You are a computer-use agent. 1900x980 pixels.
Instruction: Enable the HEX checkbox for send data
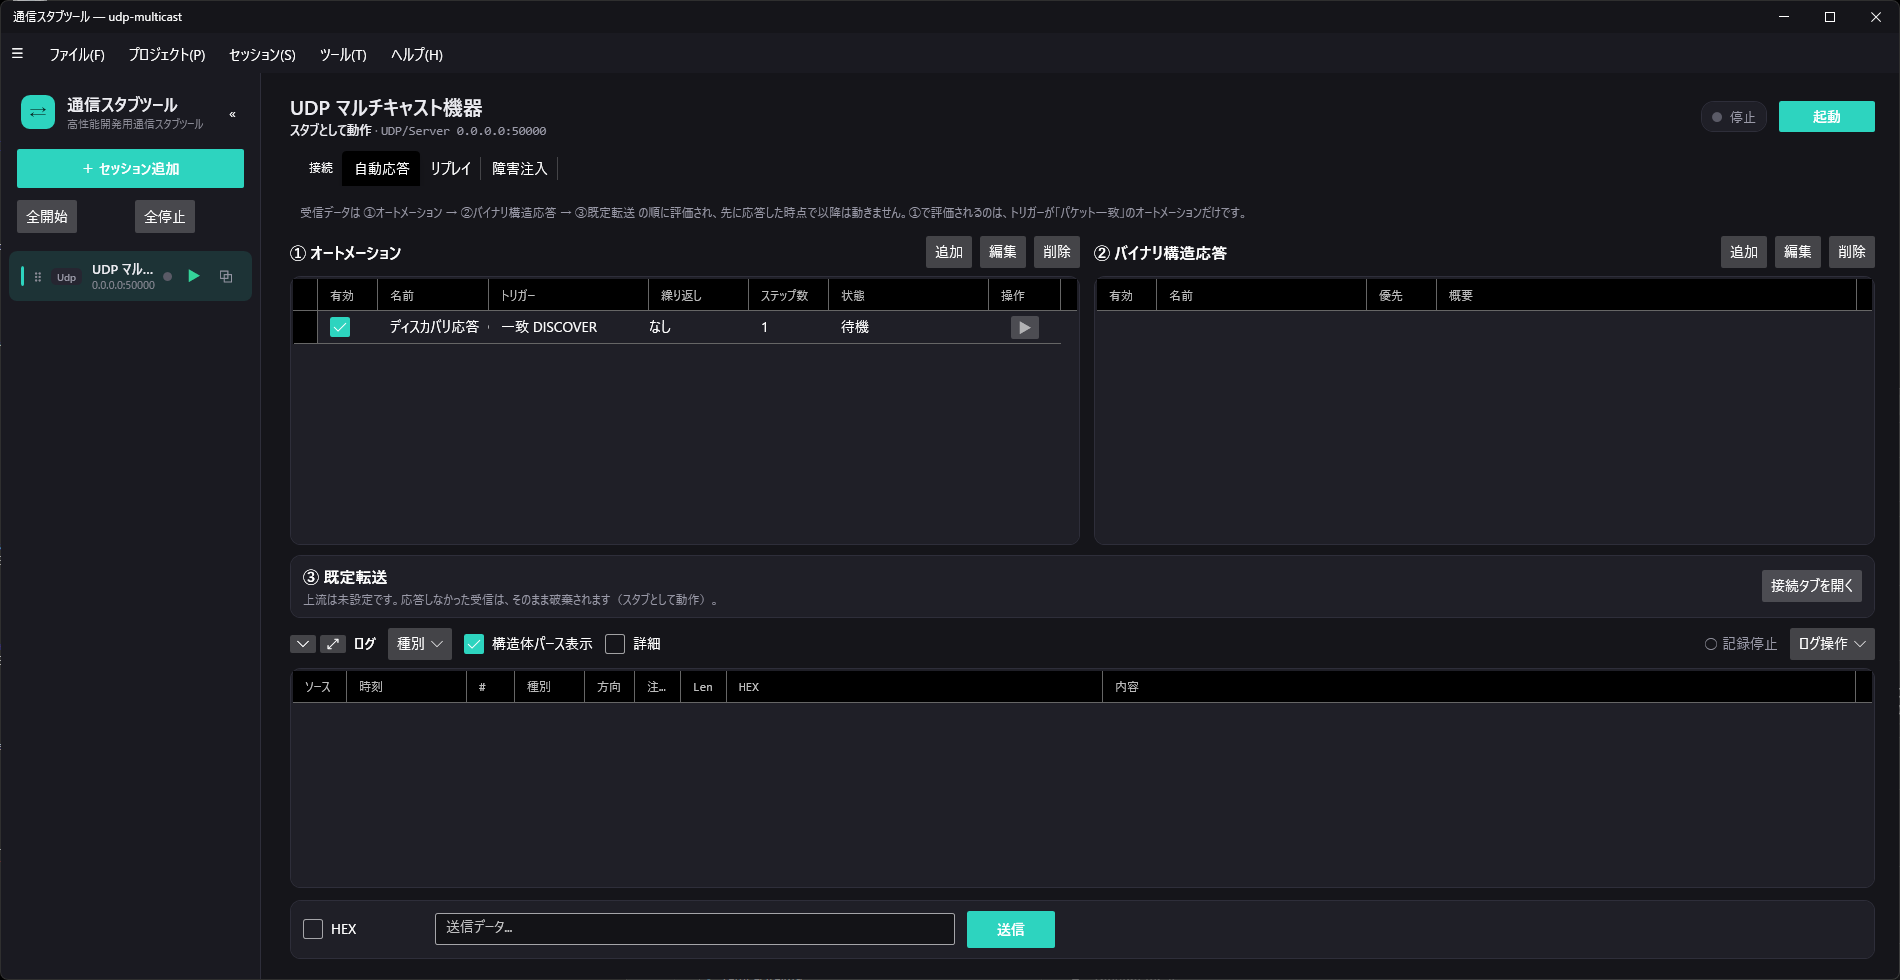[x=313, y=929]
